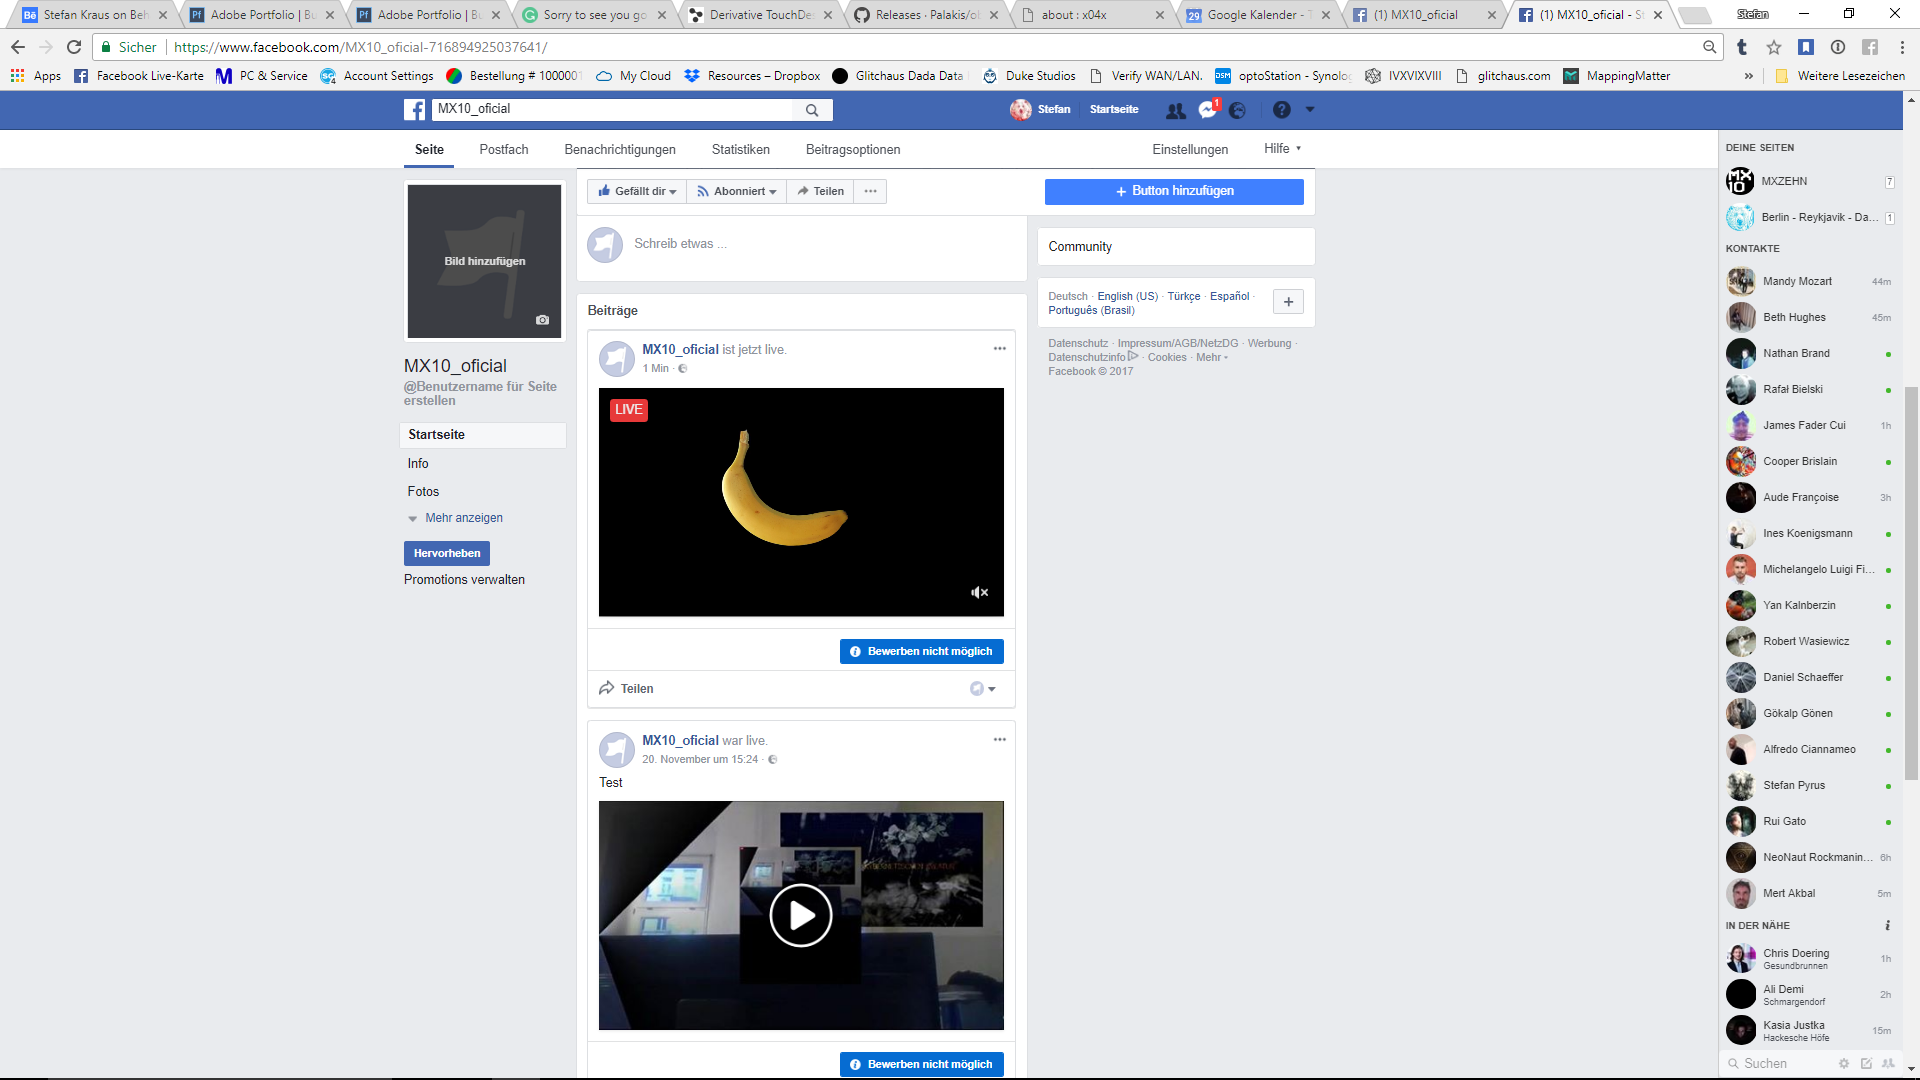The height and width of the screenshot is (1080, 1920).
Task: Open the help question mark icon
Action: (1282, 110)
